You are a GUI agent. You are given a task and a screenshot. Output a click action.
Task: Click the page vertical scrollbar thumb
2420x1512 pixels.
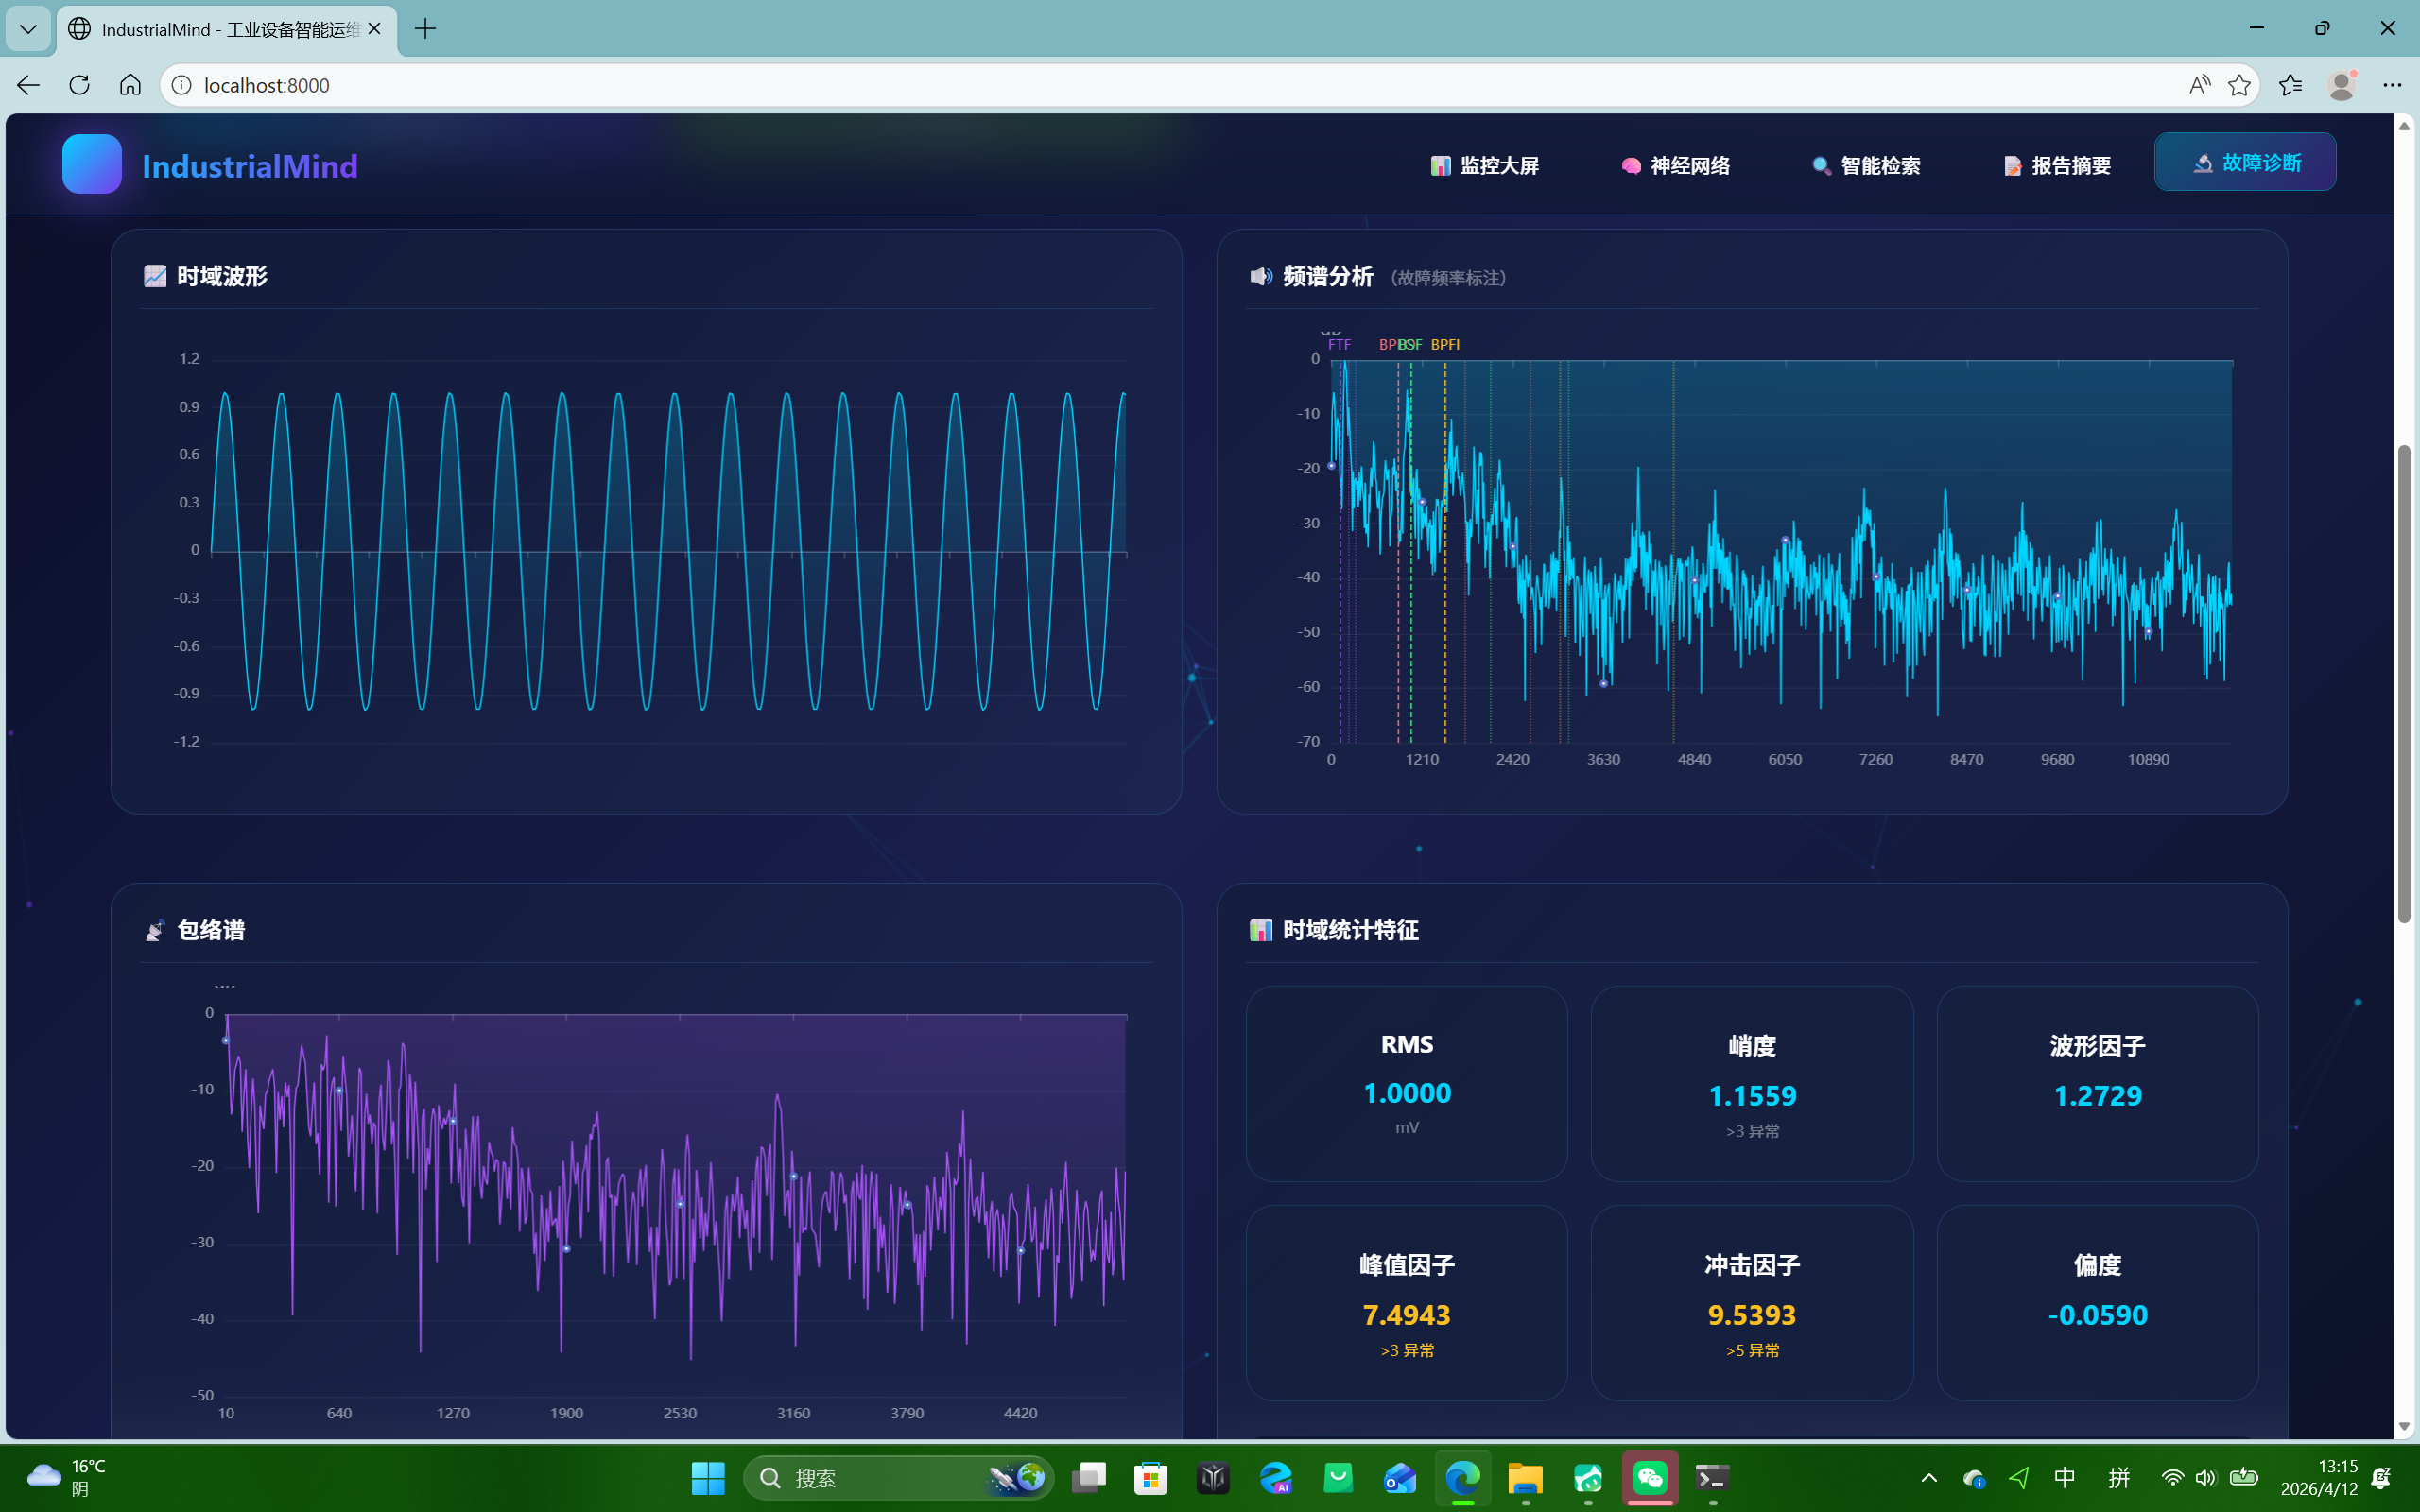coord(2404,684)
